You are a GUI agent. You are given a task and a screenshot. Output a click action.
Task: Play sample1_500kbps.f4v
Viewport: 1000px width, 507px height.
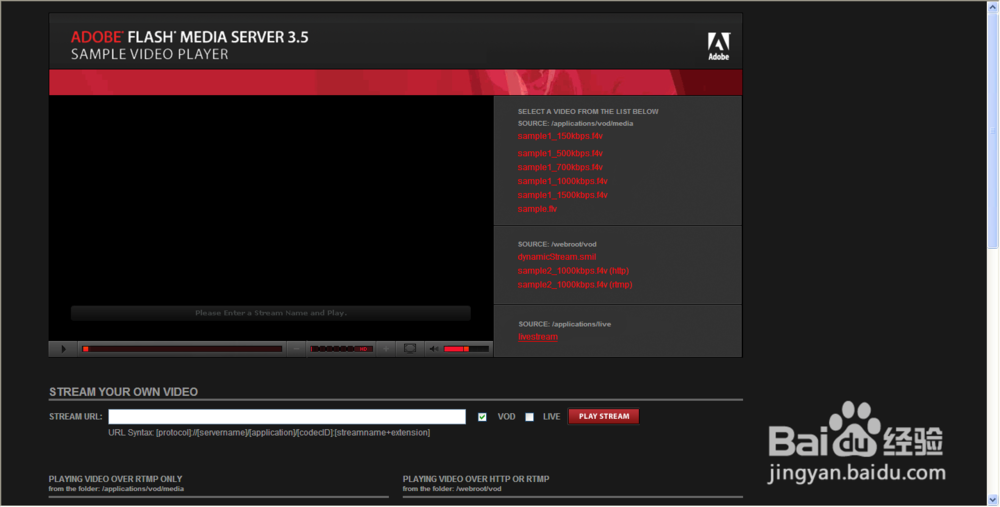coord(560,154)
